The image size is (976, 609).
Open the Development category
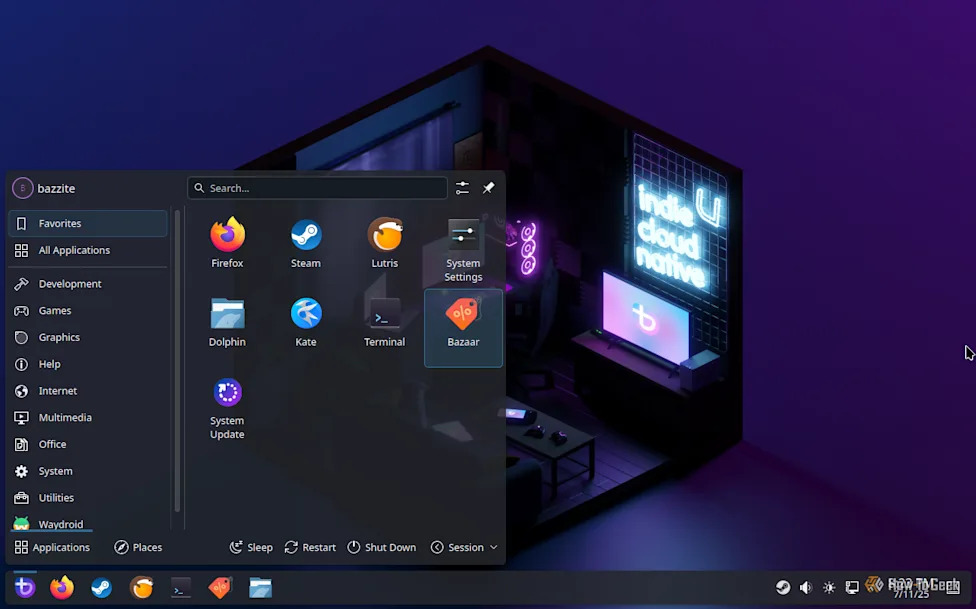(x=88, y=283)
